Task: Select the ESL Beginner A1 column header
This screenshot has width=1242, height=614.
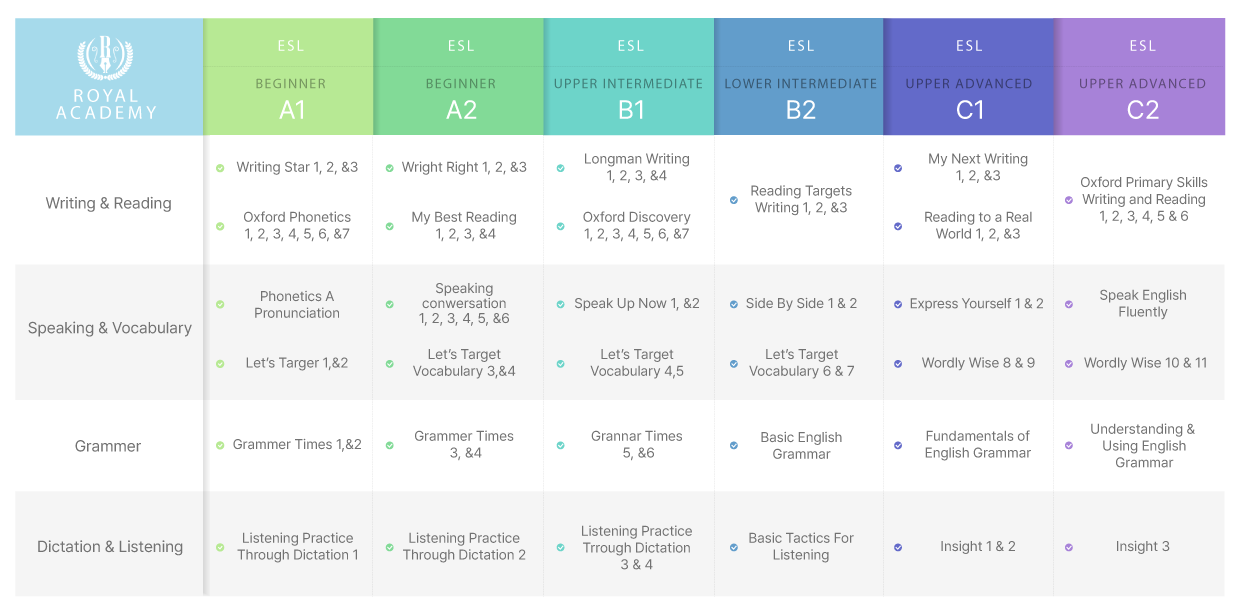Action: pos(289,76)
